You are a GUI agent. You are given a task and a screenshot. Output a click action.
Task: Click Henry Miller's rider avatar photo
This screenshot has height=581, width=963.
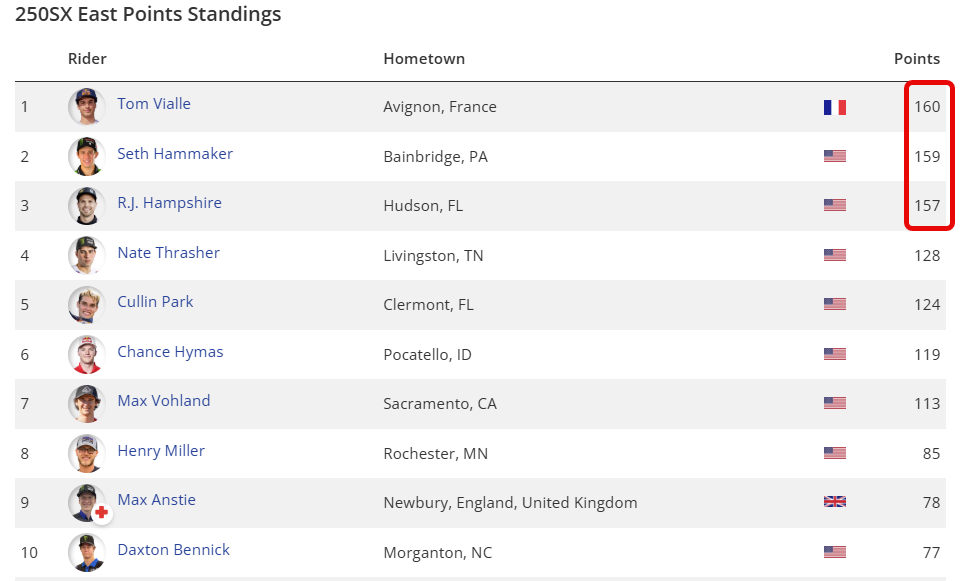(87, 453)
